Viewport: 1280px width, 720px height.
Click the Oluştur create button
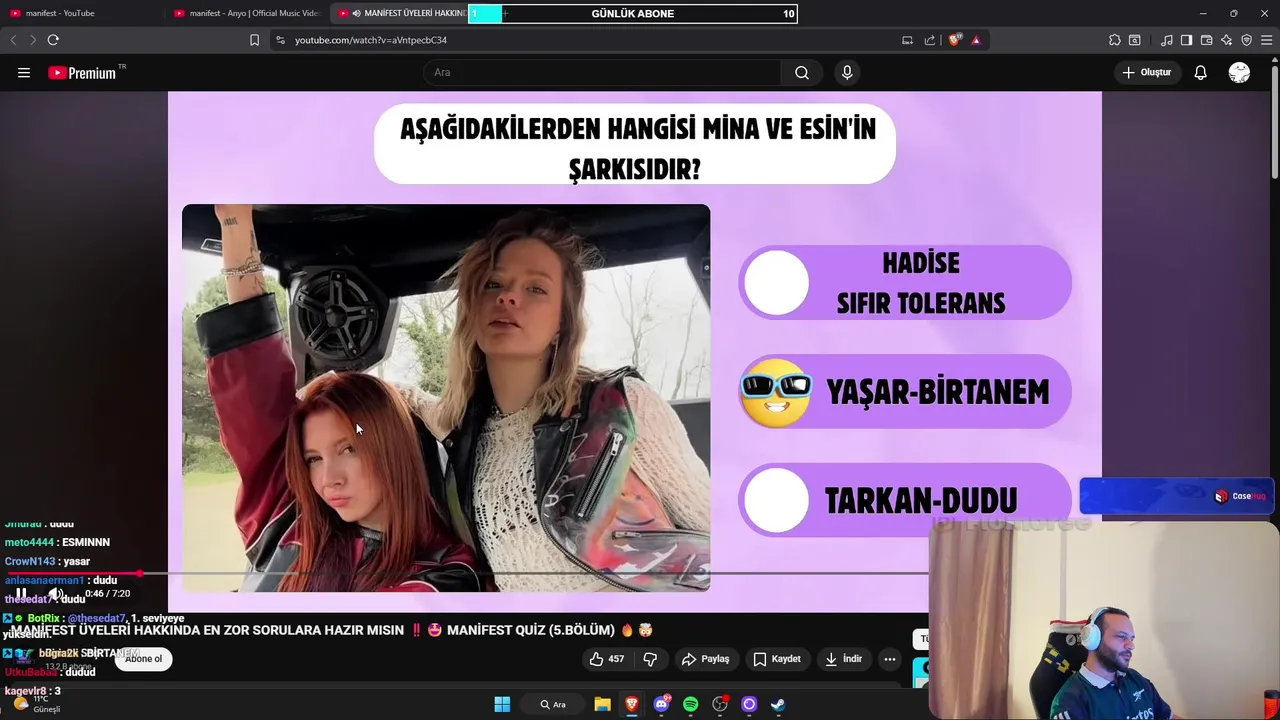[1146, 72]
